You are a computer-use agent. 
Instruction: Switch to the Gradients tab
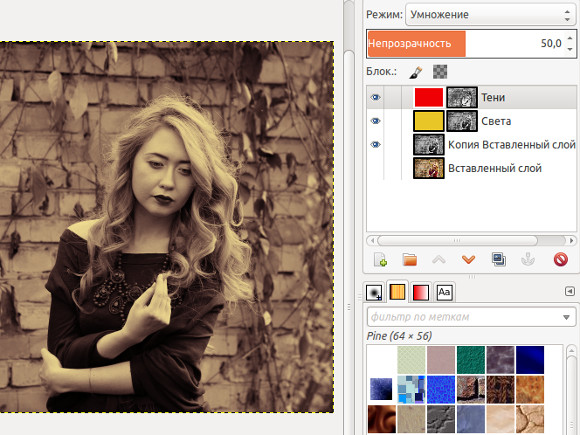point(421,292)
